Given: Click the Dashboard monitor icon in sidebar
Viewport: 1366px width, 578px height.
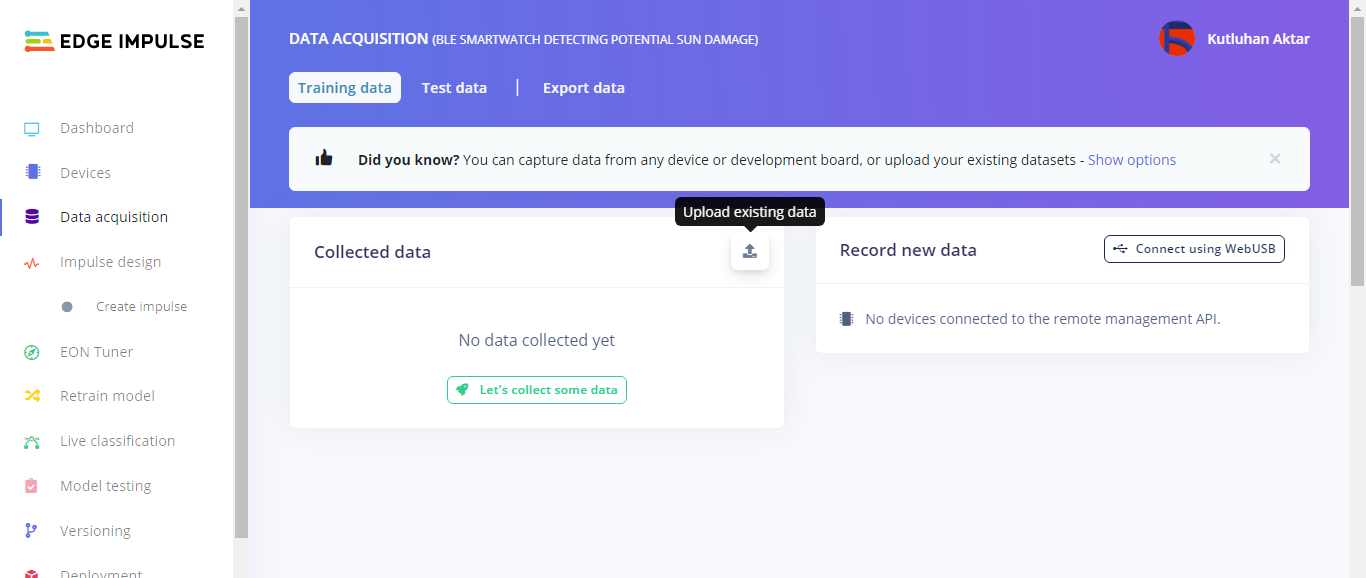Looking at the screenshot, I should click(32, 129).
